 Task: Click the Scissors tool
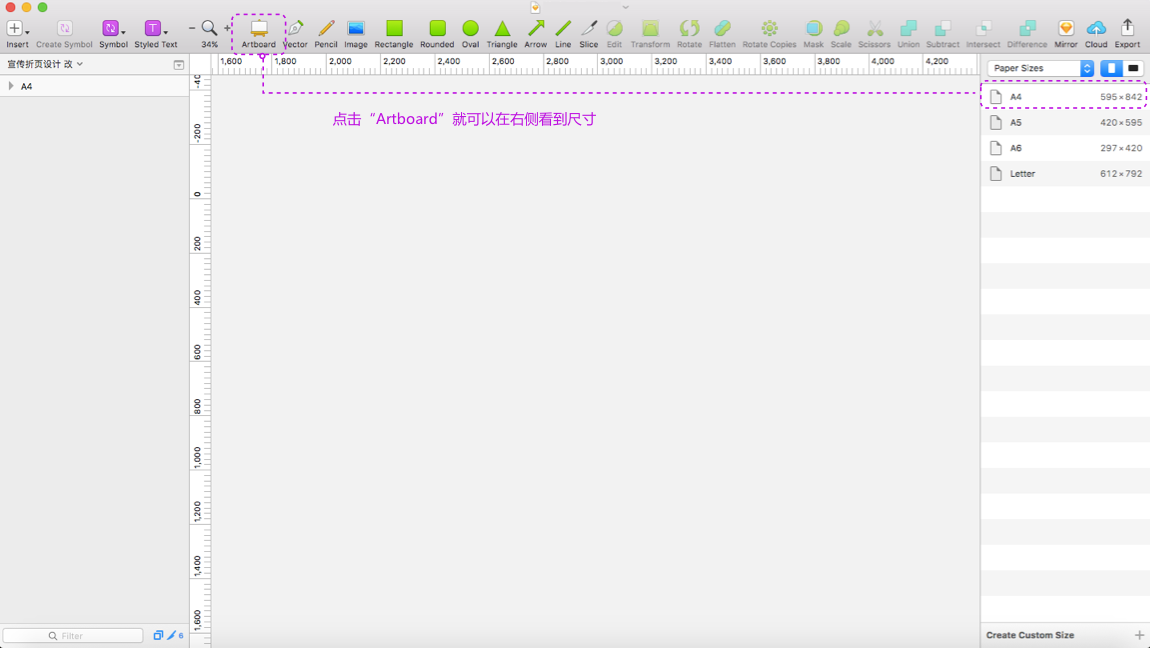874,33
